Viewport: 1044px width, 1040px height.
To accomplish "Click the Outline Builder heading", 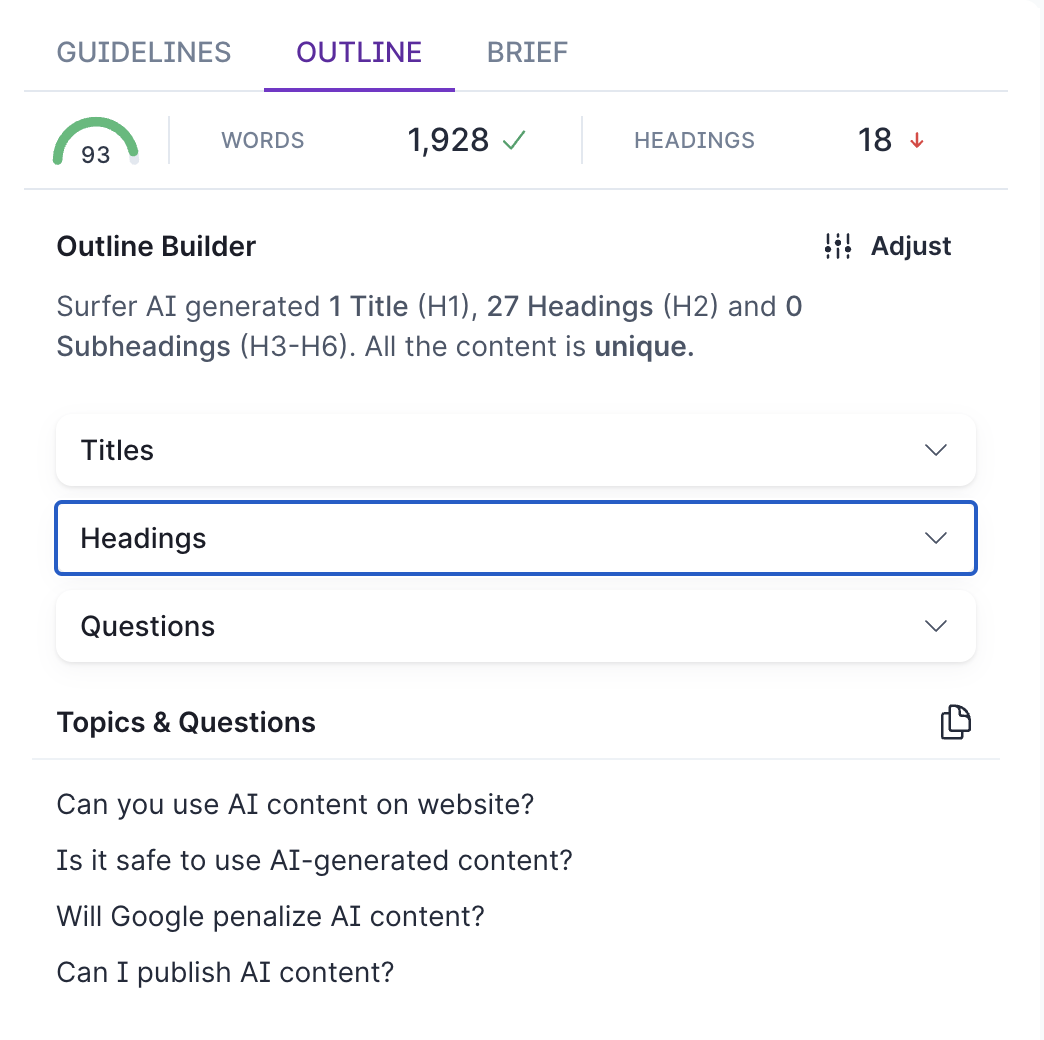I will click(x=156, y=246).
